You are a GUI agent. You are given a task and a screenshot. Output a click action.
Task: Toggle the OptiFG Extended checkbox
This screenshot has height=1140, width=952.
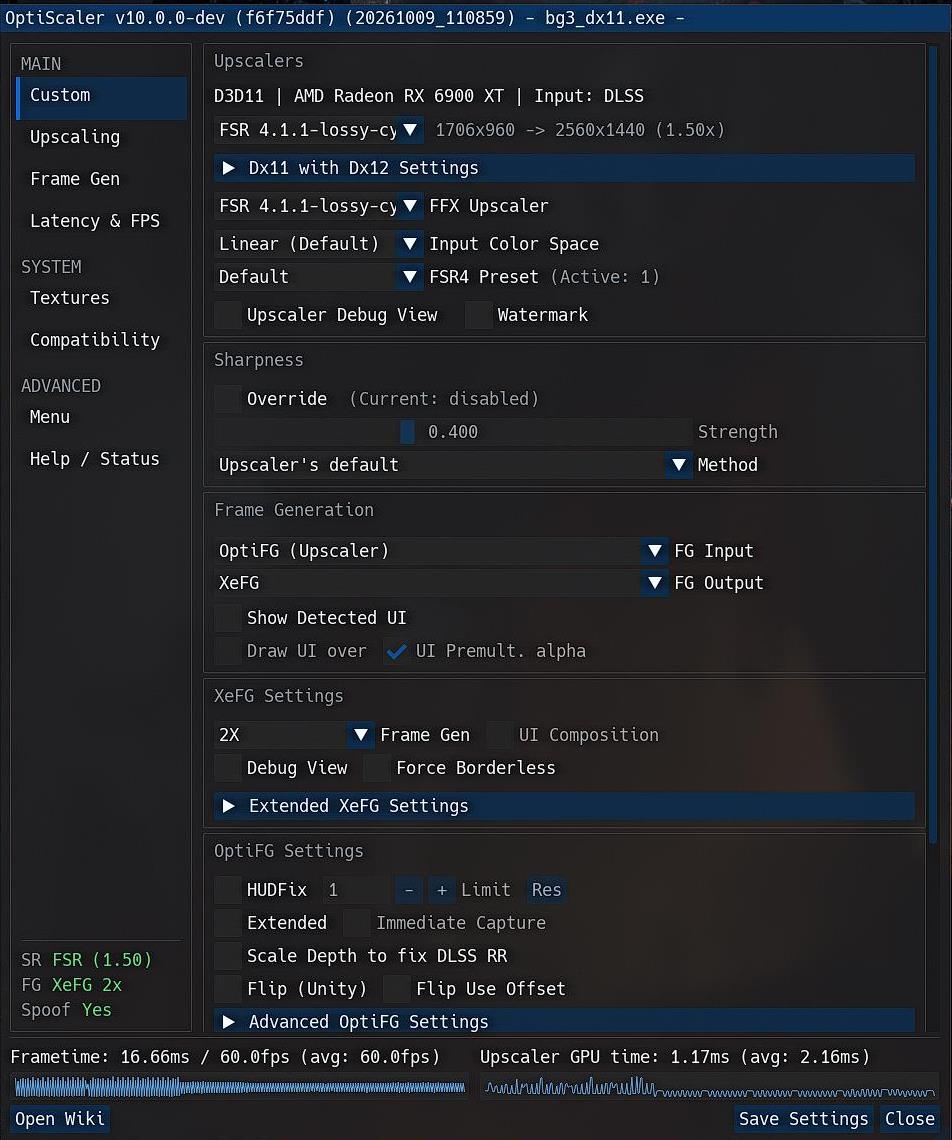click(x=228, y=923)
